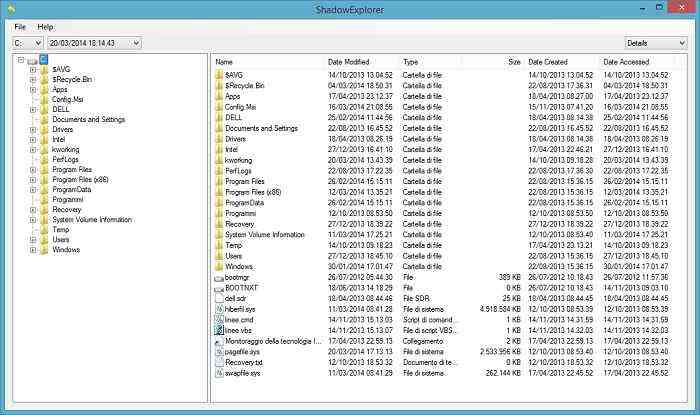Collapse the C: root tree node
The image size is (700, 415).
pyautogui.click(x=21, y=59)
